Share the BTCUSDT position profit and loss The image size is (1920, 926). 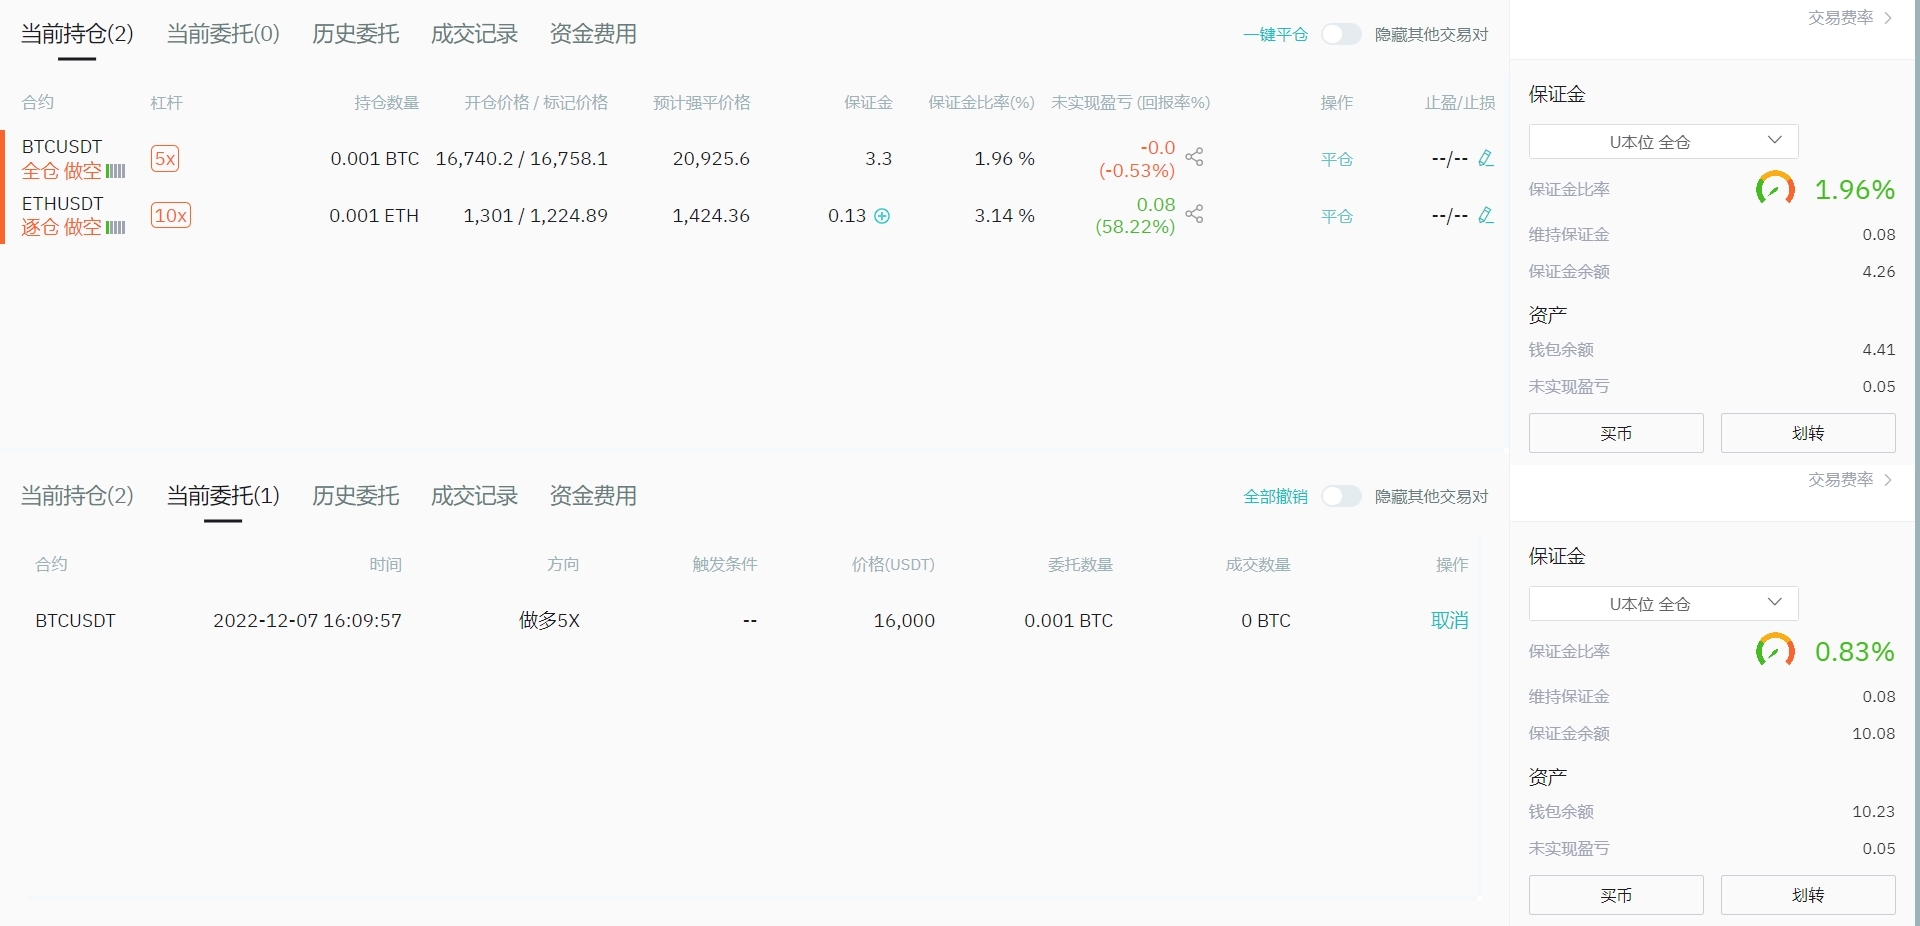[x=1194, y=157]
